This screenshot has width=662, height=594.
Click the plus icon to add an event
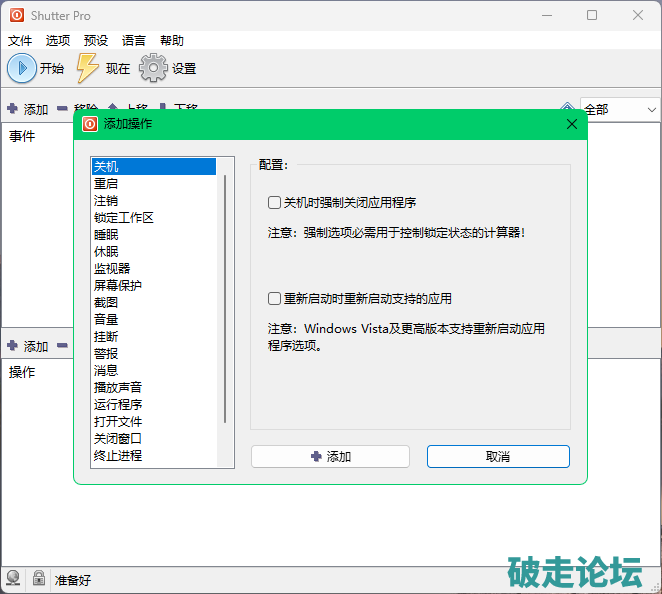click(x=12, y=108)
